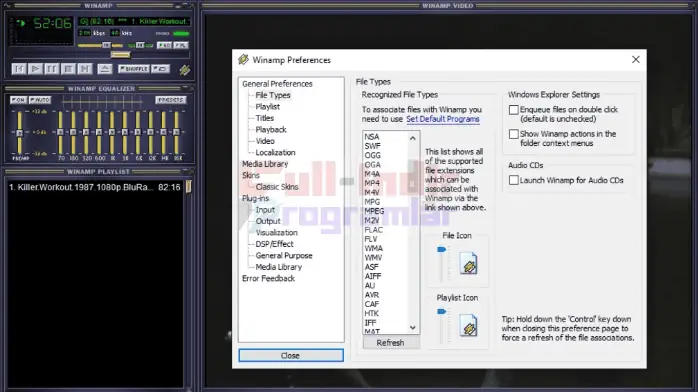Open the equalizer PRESETS menu

[170, 100]
